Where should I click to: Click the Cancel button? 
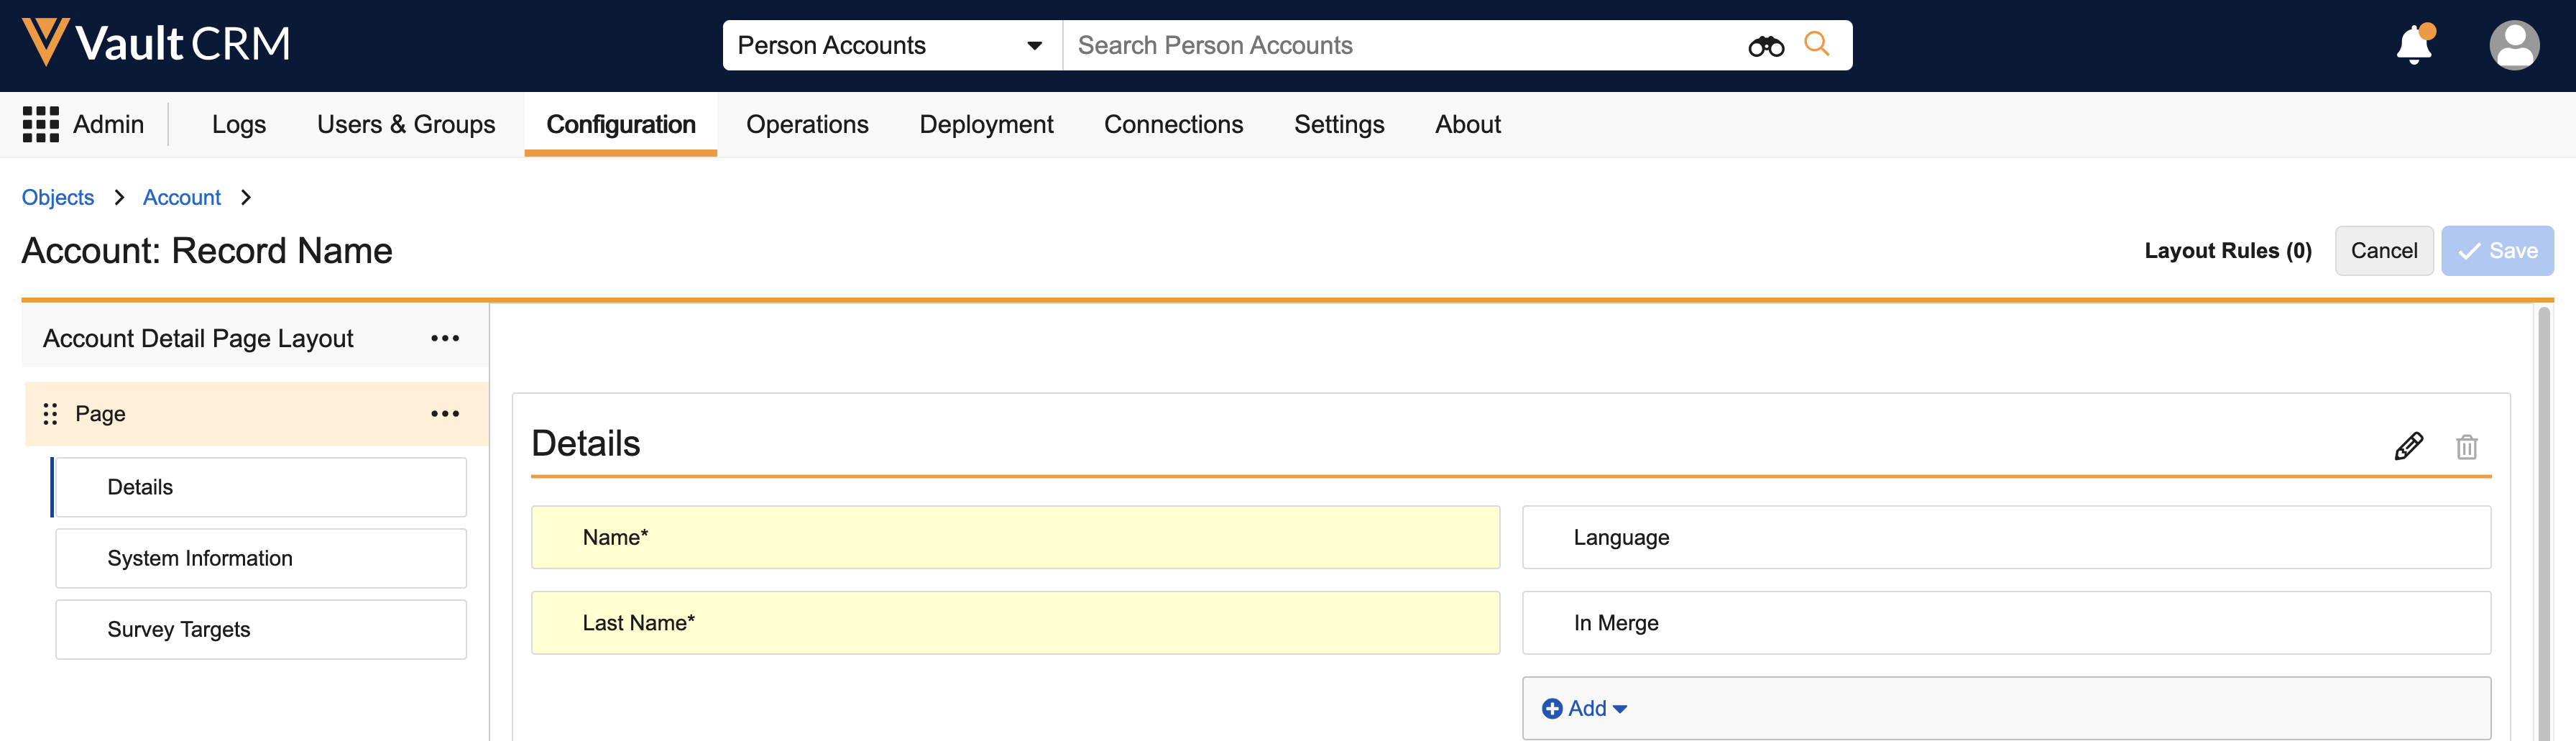click(x=2383, y=251)
